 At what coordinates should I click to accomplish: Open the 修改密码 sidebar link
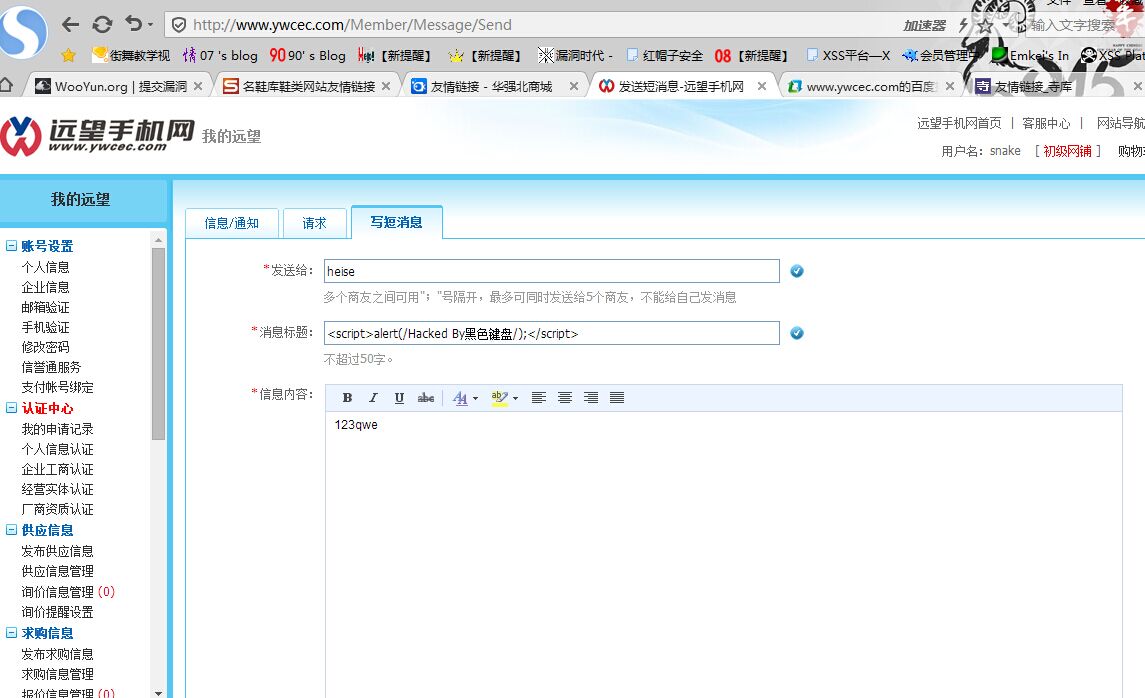(45, 347)
